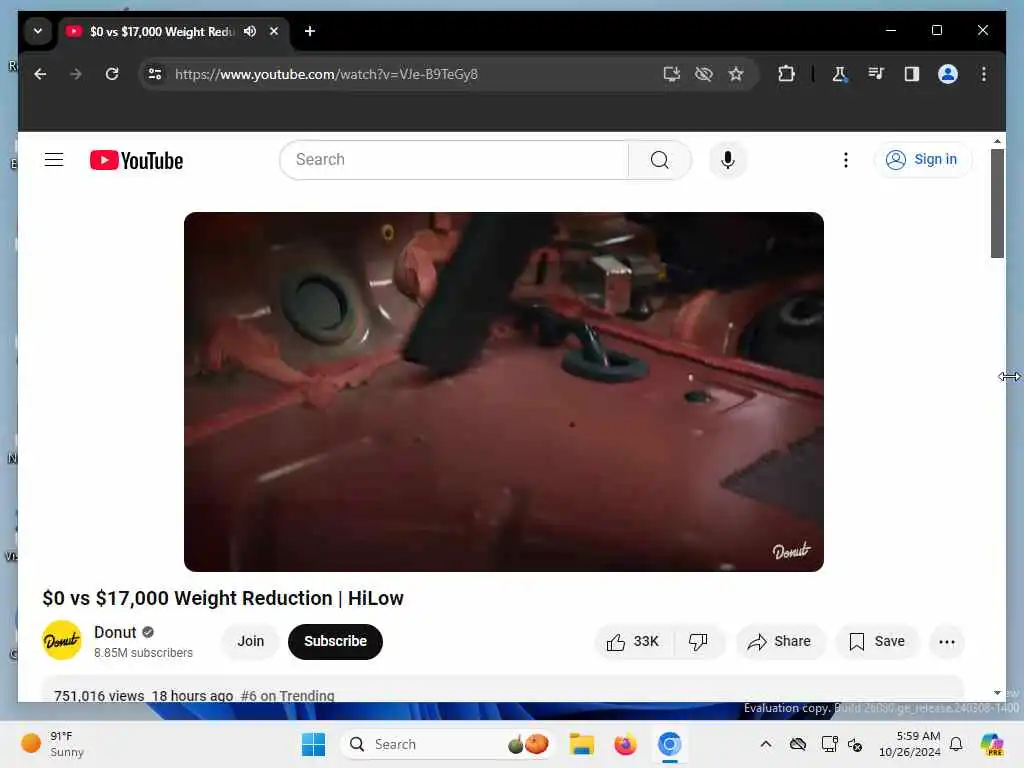1024x768 pixels.
Task: Click the crossed-eye tracking protection icon
Action: tap(704, 74)
